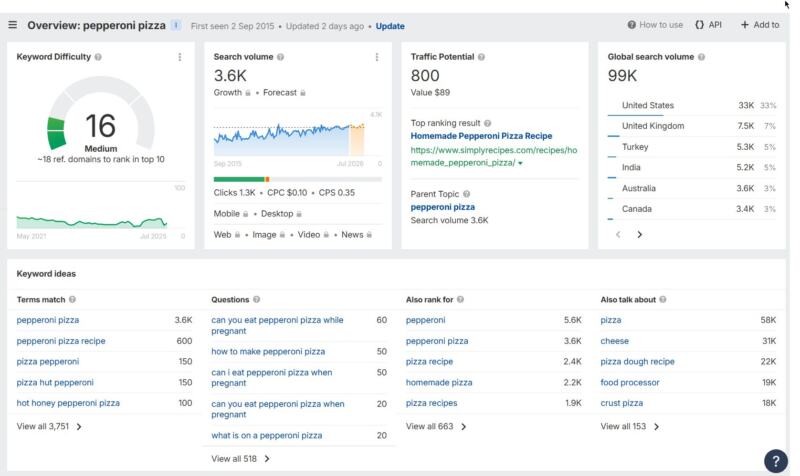Click the Keyword Difficulty help icon
The image size is (800, 476).
(x=98, y=57)
